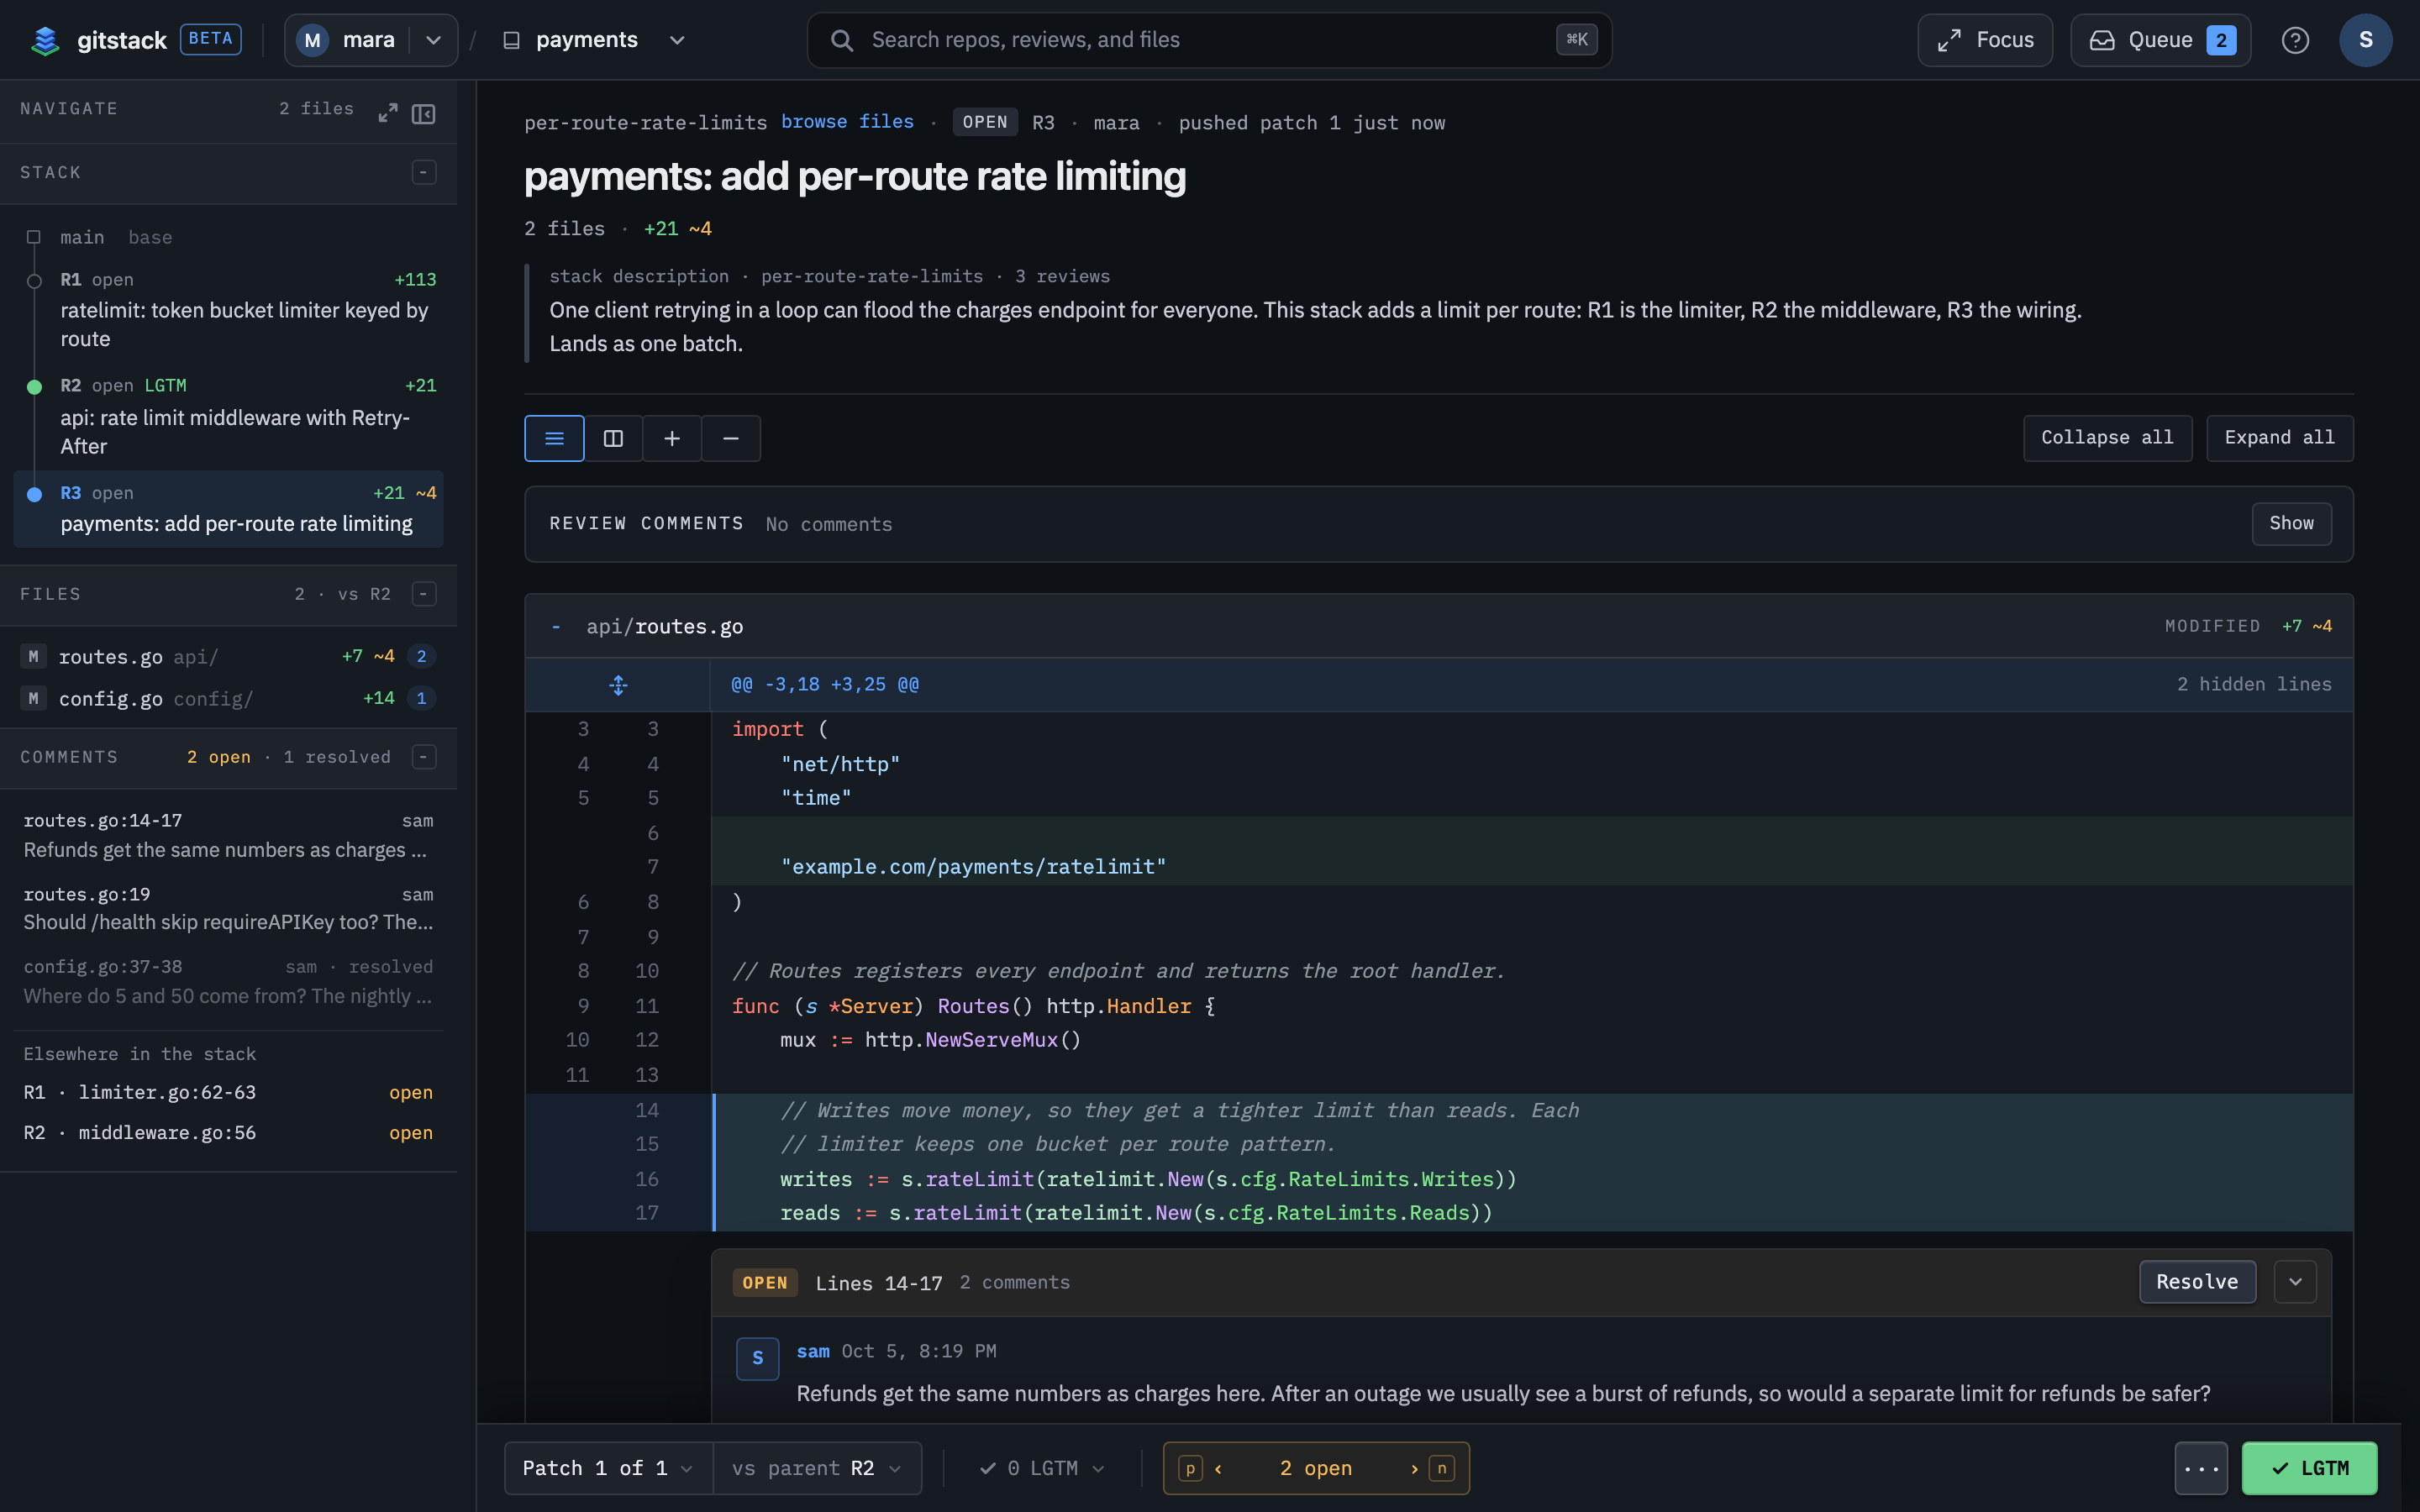Switch to split diff view icon

click(613, 438)
